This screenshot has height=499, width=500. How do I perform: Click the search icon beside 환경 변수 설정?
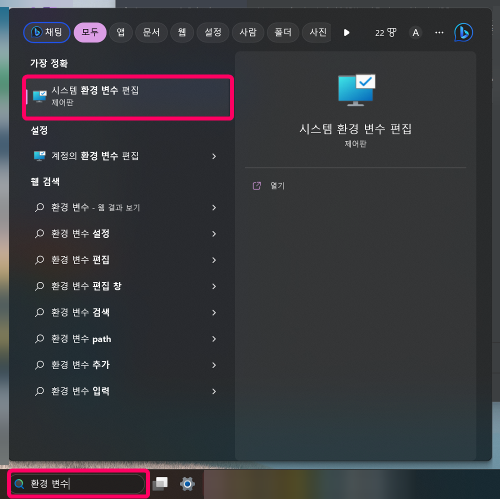39,234
